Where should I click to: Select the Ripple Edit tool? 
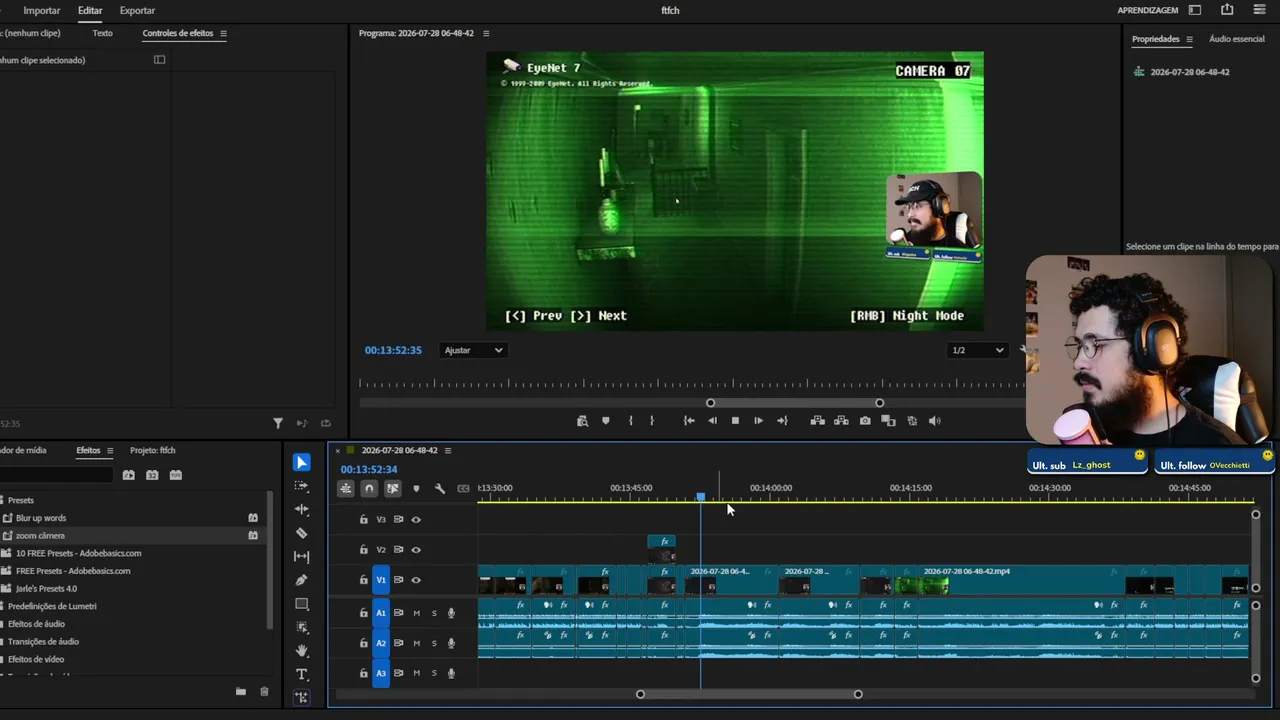pyautogui.click(x=301, y=509)
